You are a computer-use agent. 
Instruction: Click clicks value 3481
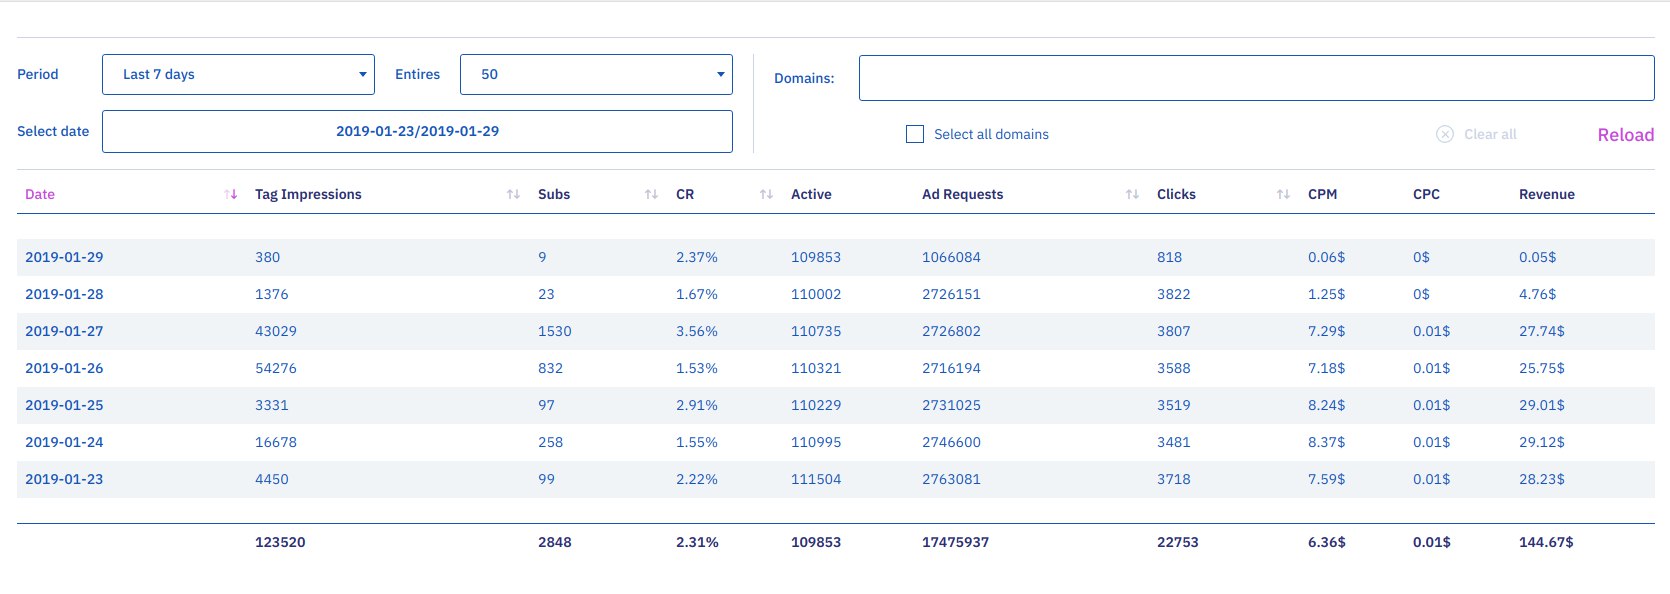coord(1174,442)
